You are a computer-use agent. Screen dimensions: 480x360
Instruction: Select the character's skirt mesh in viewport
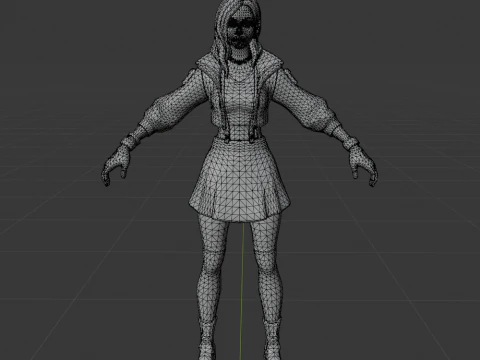(240, 180)
